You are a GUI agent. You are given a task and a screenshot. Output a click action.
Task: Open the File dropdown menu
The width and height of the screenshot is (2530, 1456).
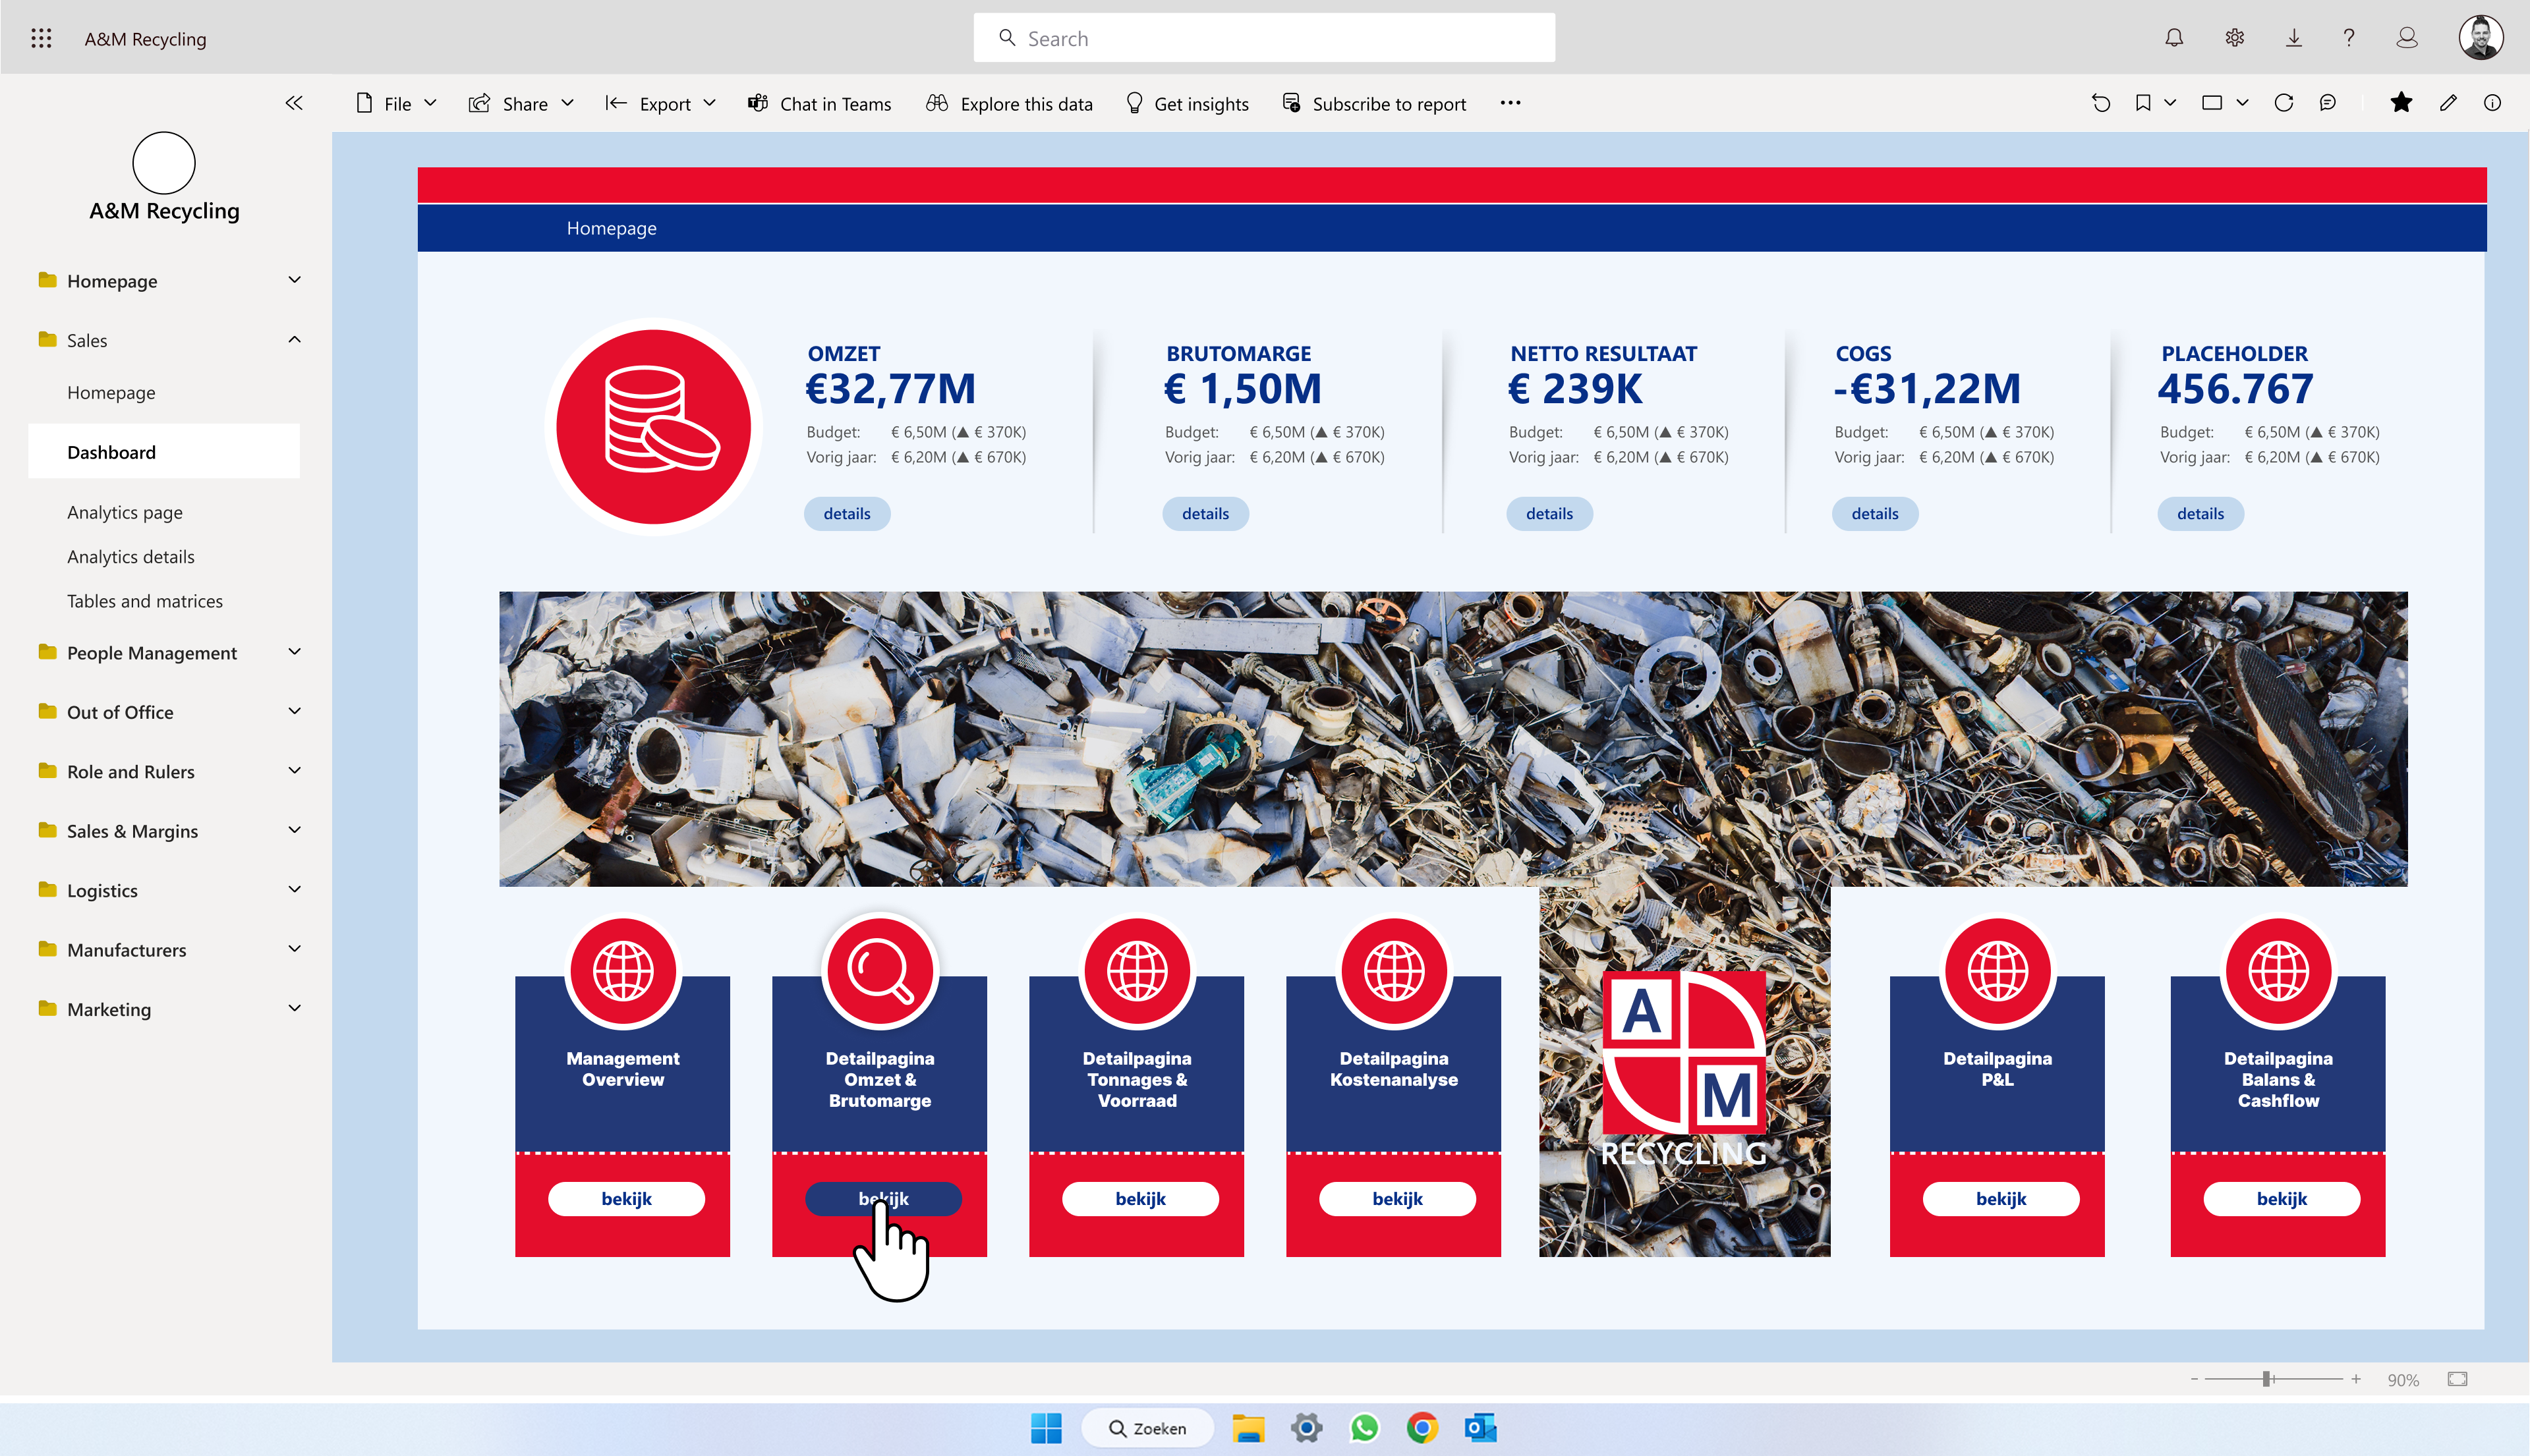coord(397,104)
